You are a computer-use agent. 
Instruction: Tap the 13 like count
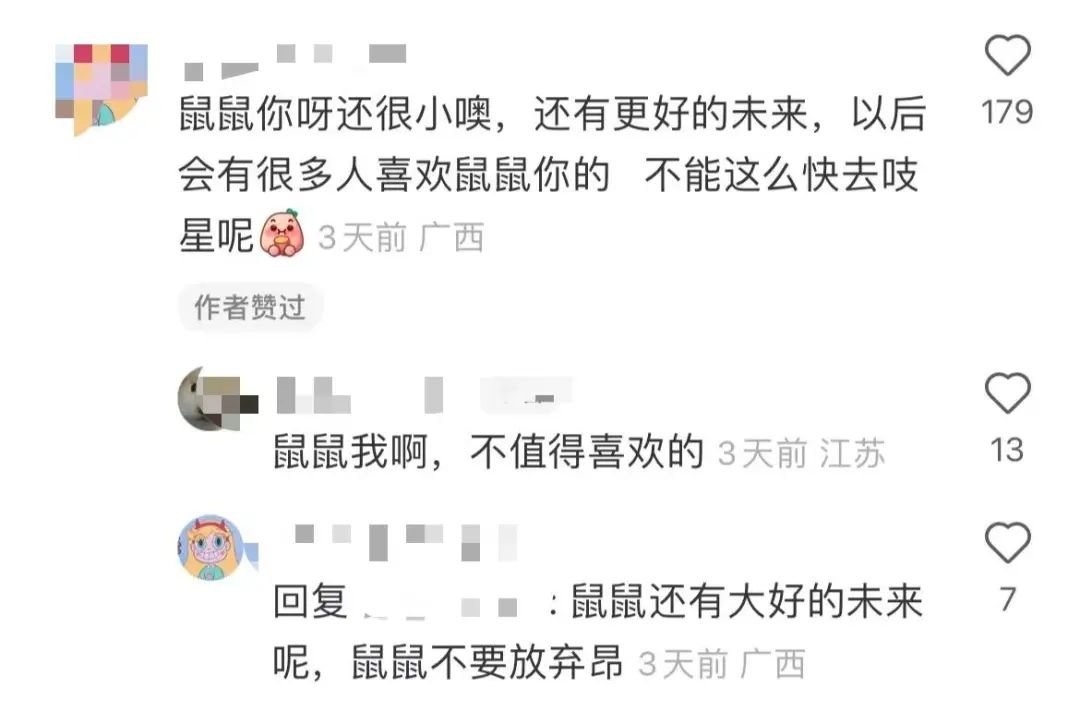[x=1007, y=450]
